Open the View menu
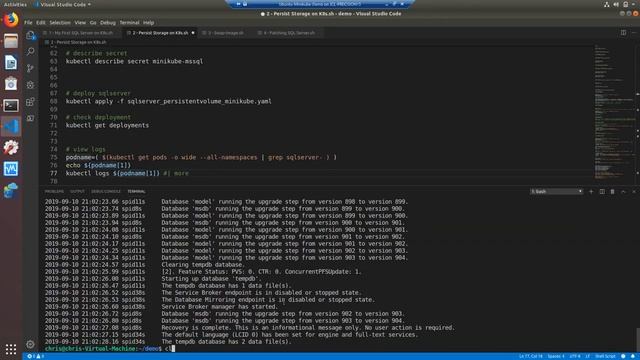The image size is (640, 360). [x=80, y=23]
